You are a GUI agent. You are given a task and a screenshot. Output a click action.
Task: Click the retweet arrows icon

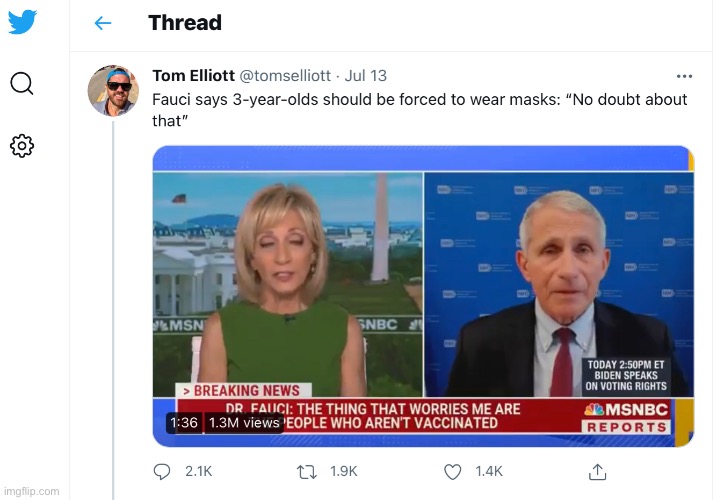308,471
